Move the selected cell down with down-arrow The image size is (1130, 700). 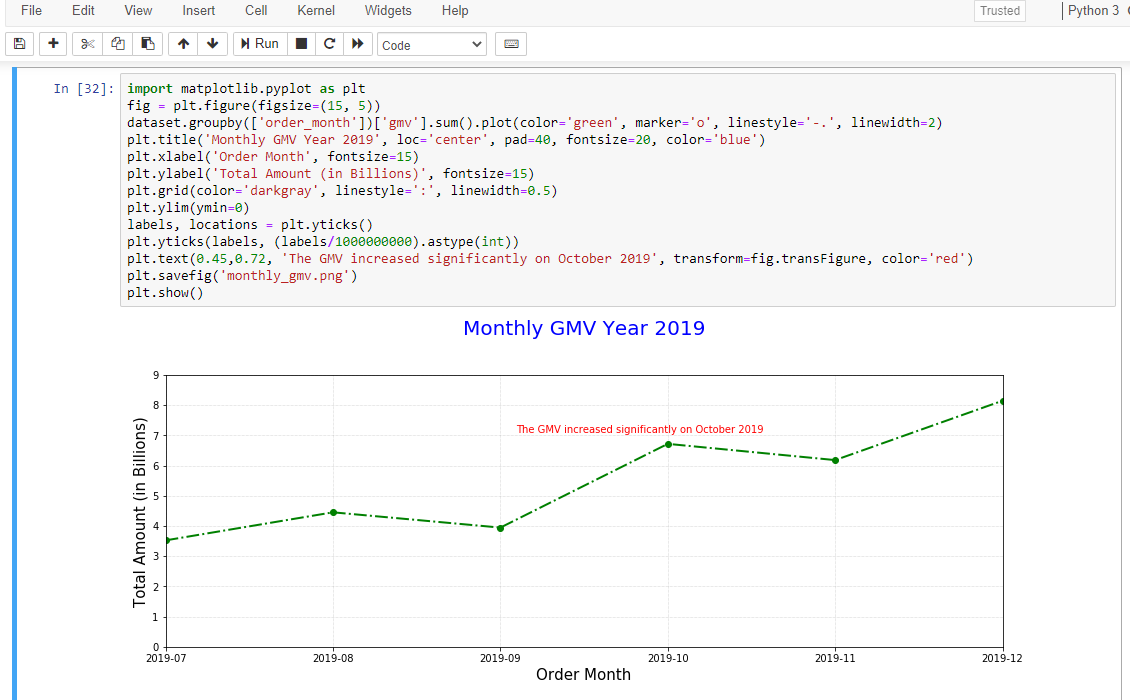212,43
